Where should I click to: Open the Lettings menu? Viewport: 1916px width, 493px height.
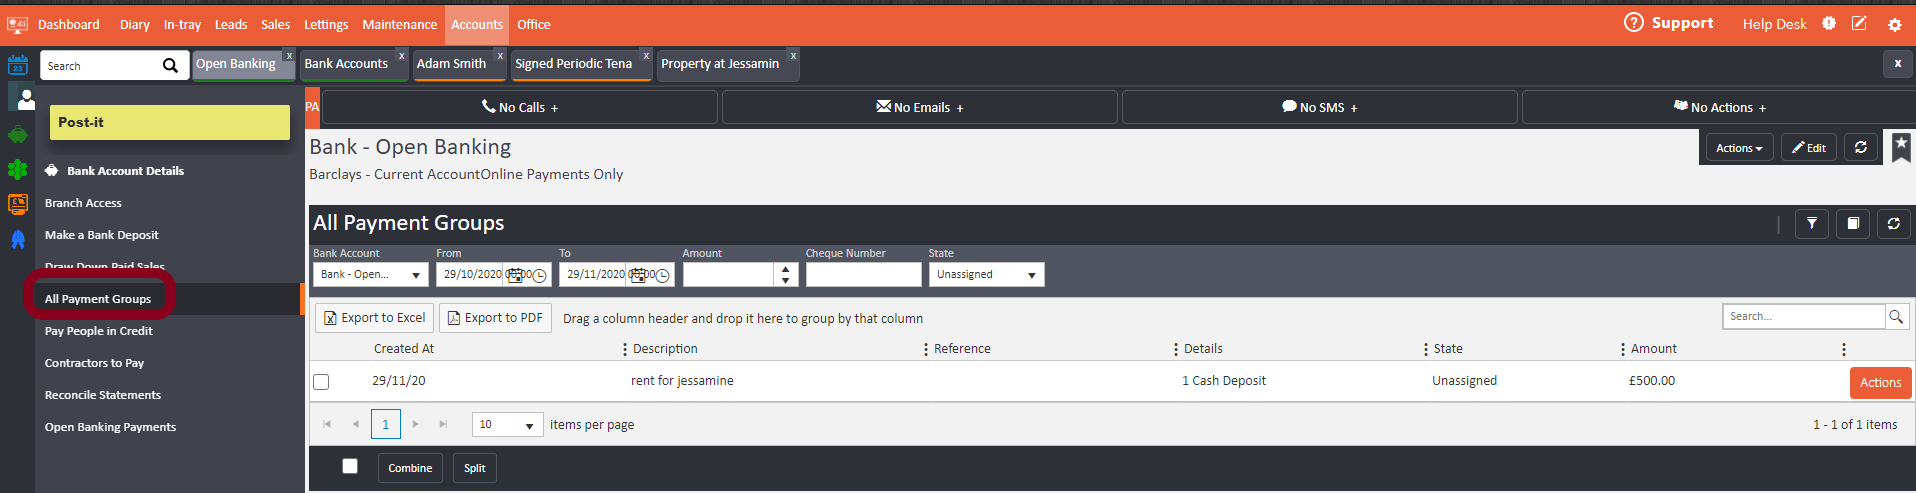click(x=326, y=24)
